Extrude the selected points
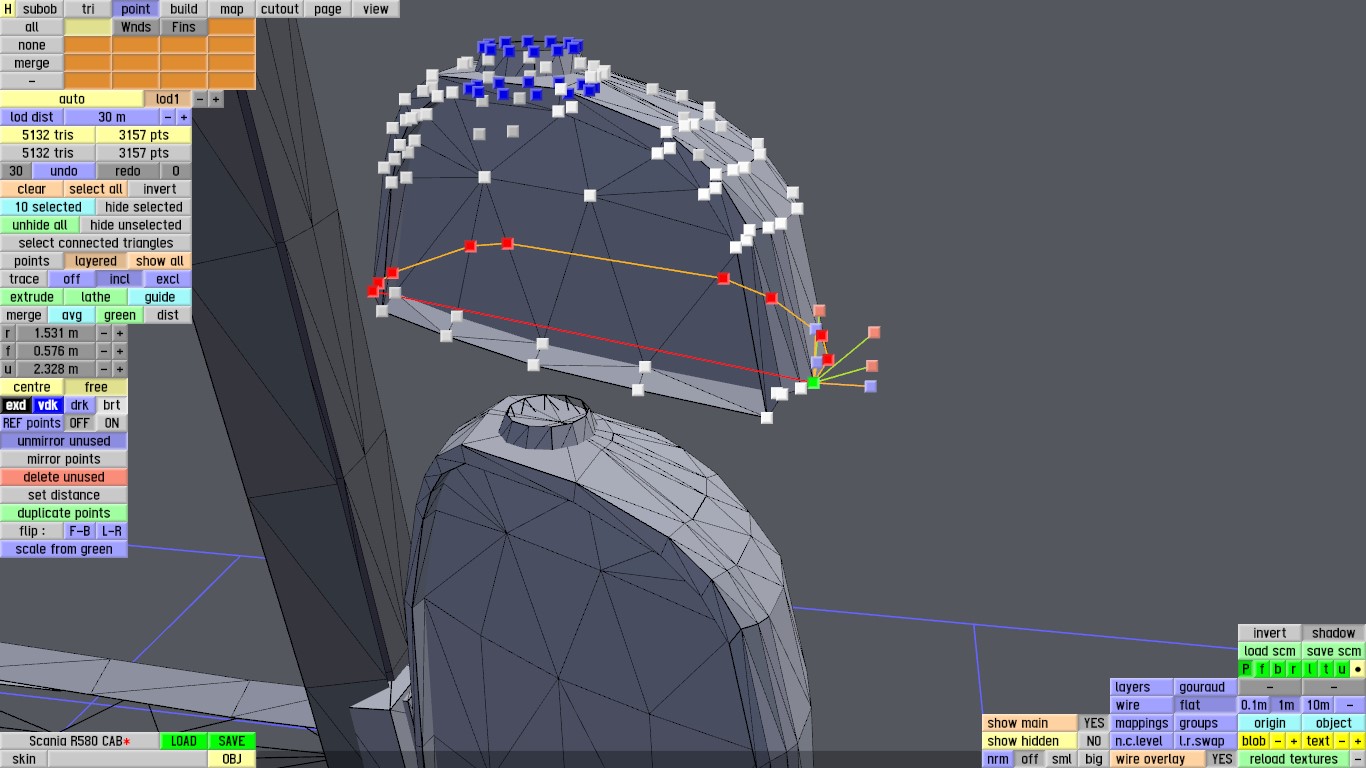1366x768 pixels. [x=32, y=297]
